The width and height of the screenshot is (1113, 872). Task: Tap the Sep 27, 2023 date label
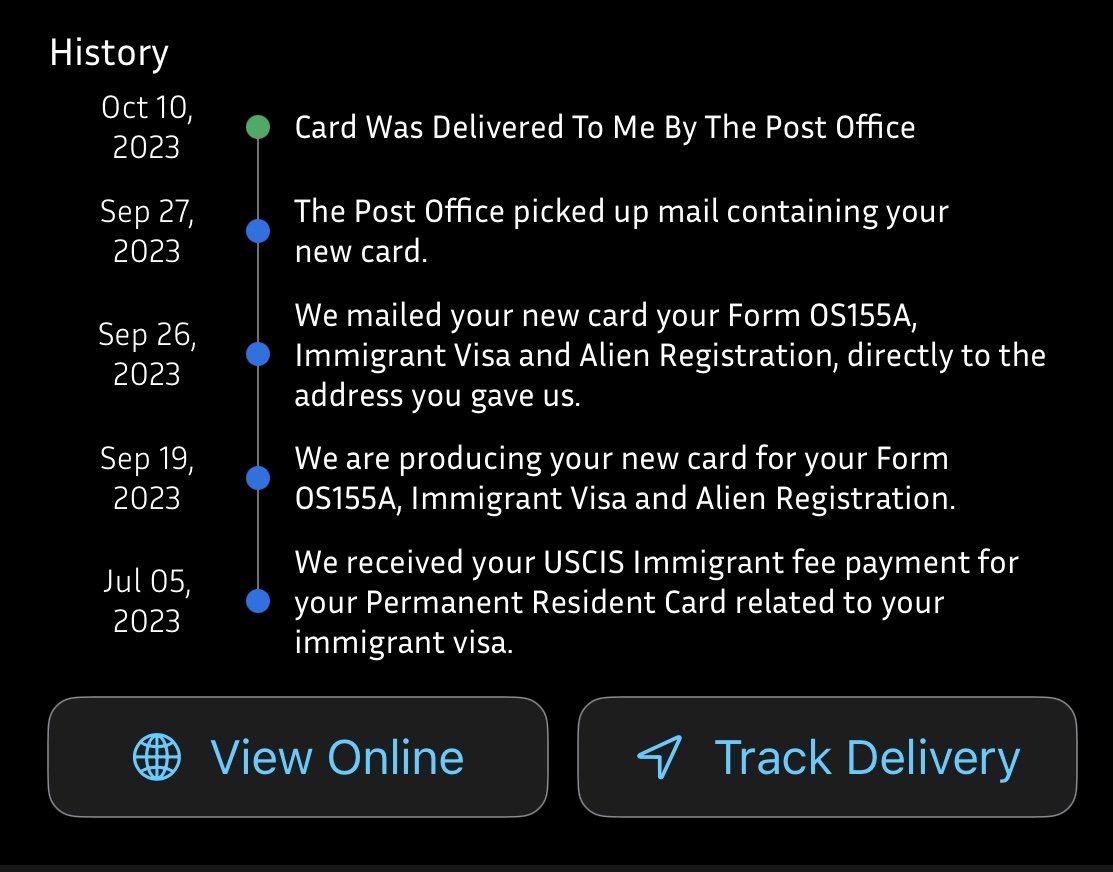(147, 231)
